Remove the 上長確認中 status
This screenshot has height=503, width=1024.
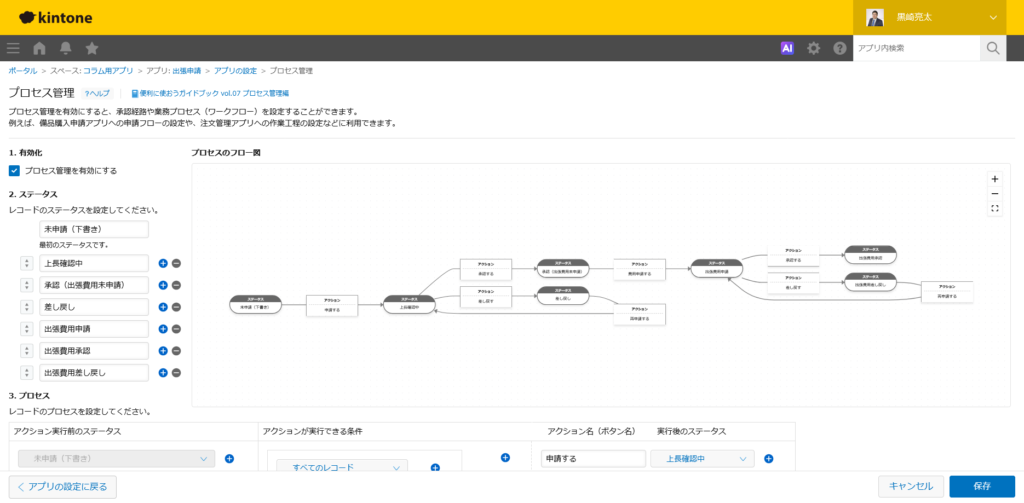(176, 264)
